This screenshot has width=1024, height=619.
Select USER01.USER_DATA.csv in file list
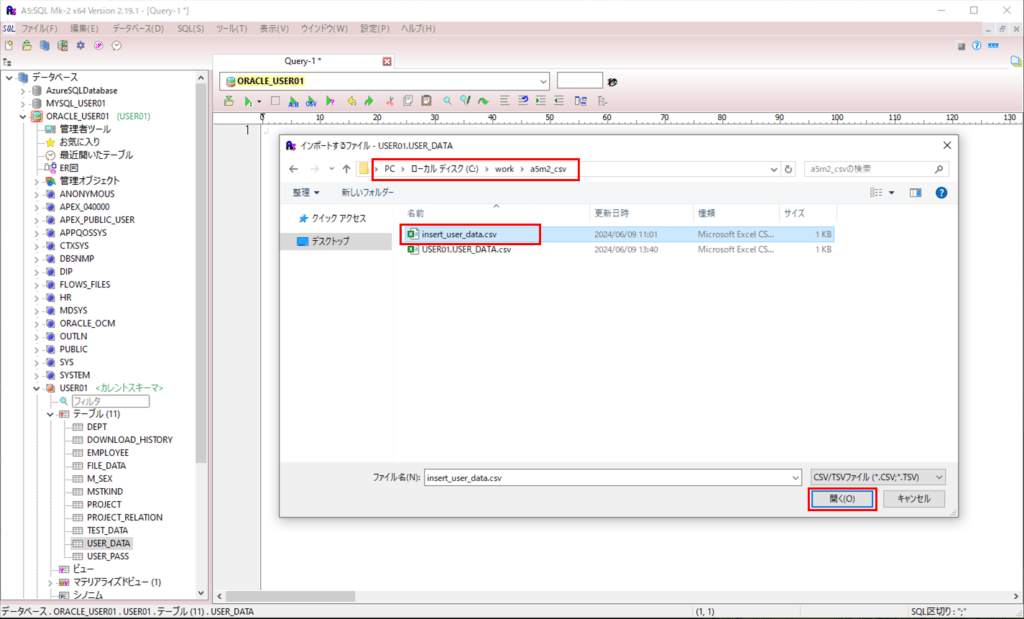pyautogui.click(x=466, y=250)
